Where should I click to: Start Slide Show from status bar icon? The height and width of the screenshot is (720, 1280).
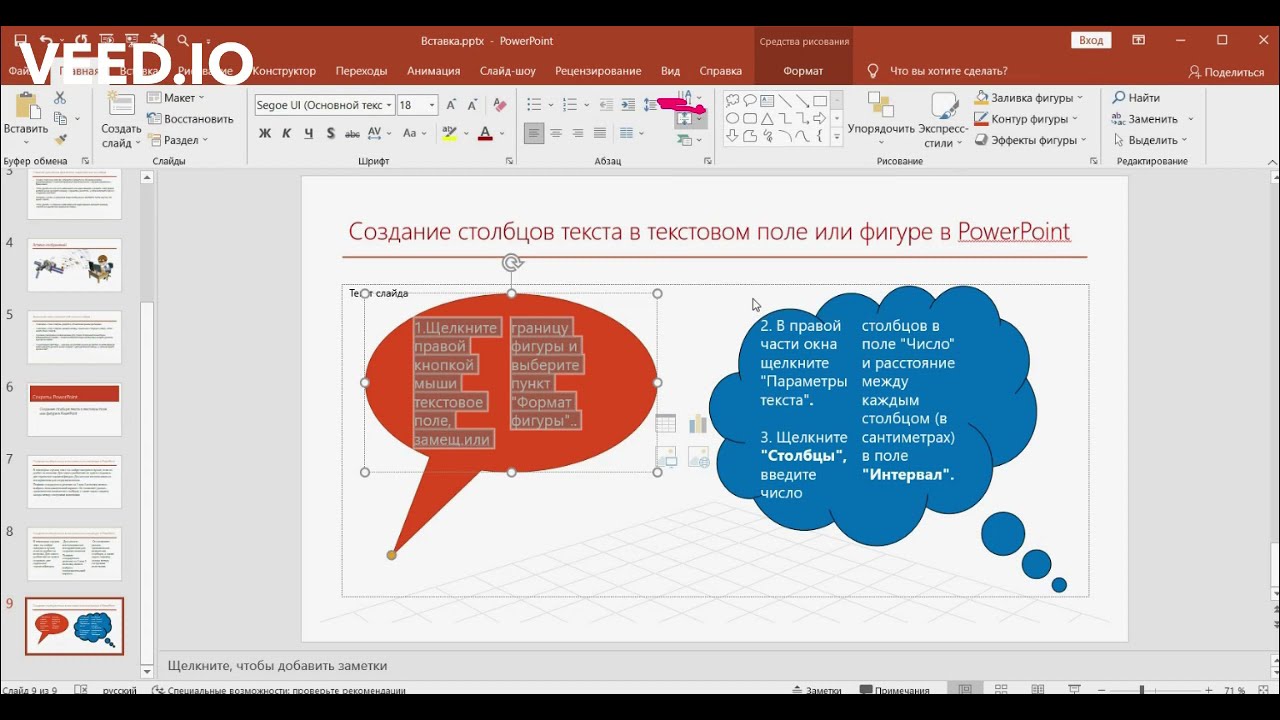point(1074,690)
